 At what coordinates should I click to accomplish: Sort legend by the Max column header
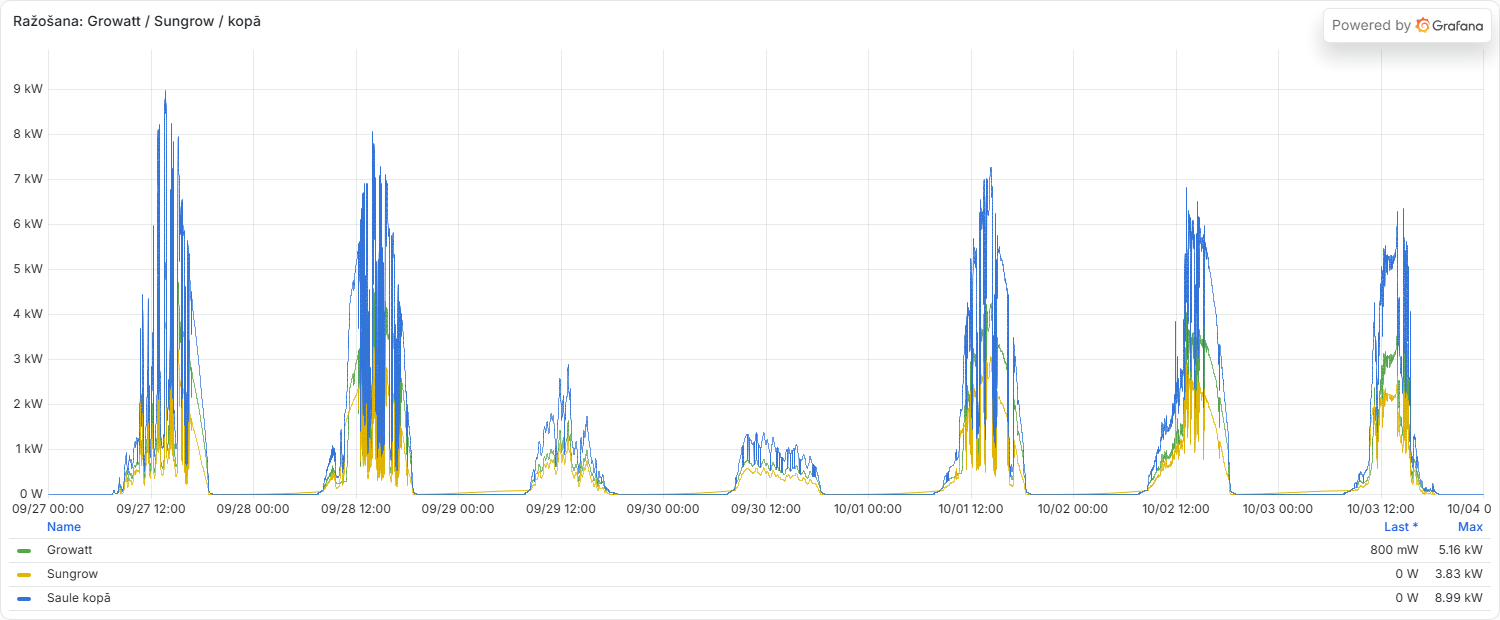(x=1470, y=527)
